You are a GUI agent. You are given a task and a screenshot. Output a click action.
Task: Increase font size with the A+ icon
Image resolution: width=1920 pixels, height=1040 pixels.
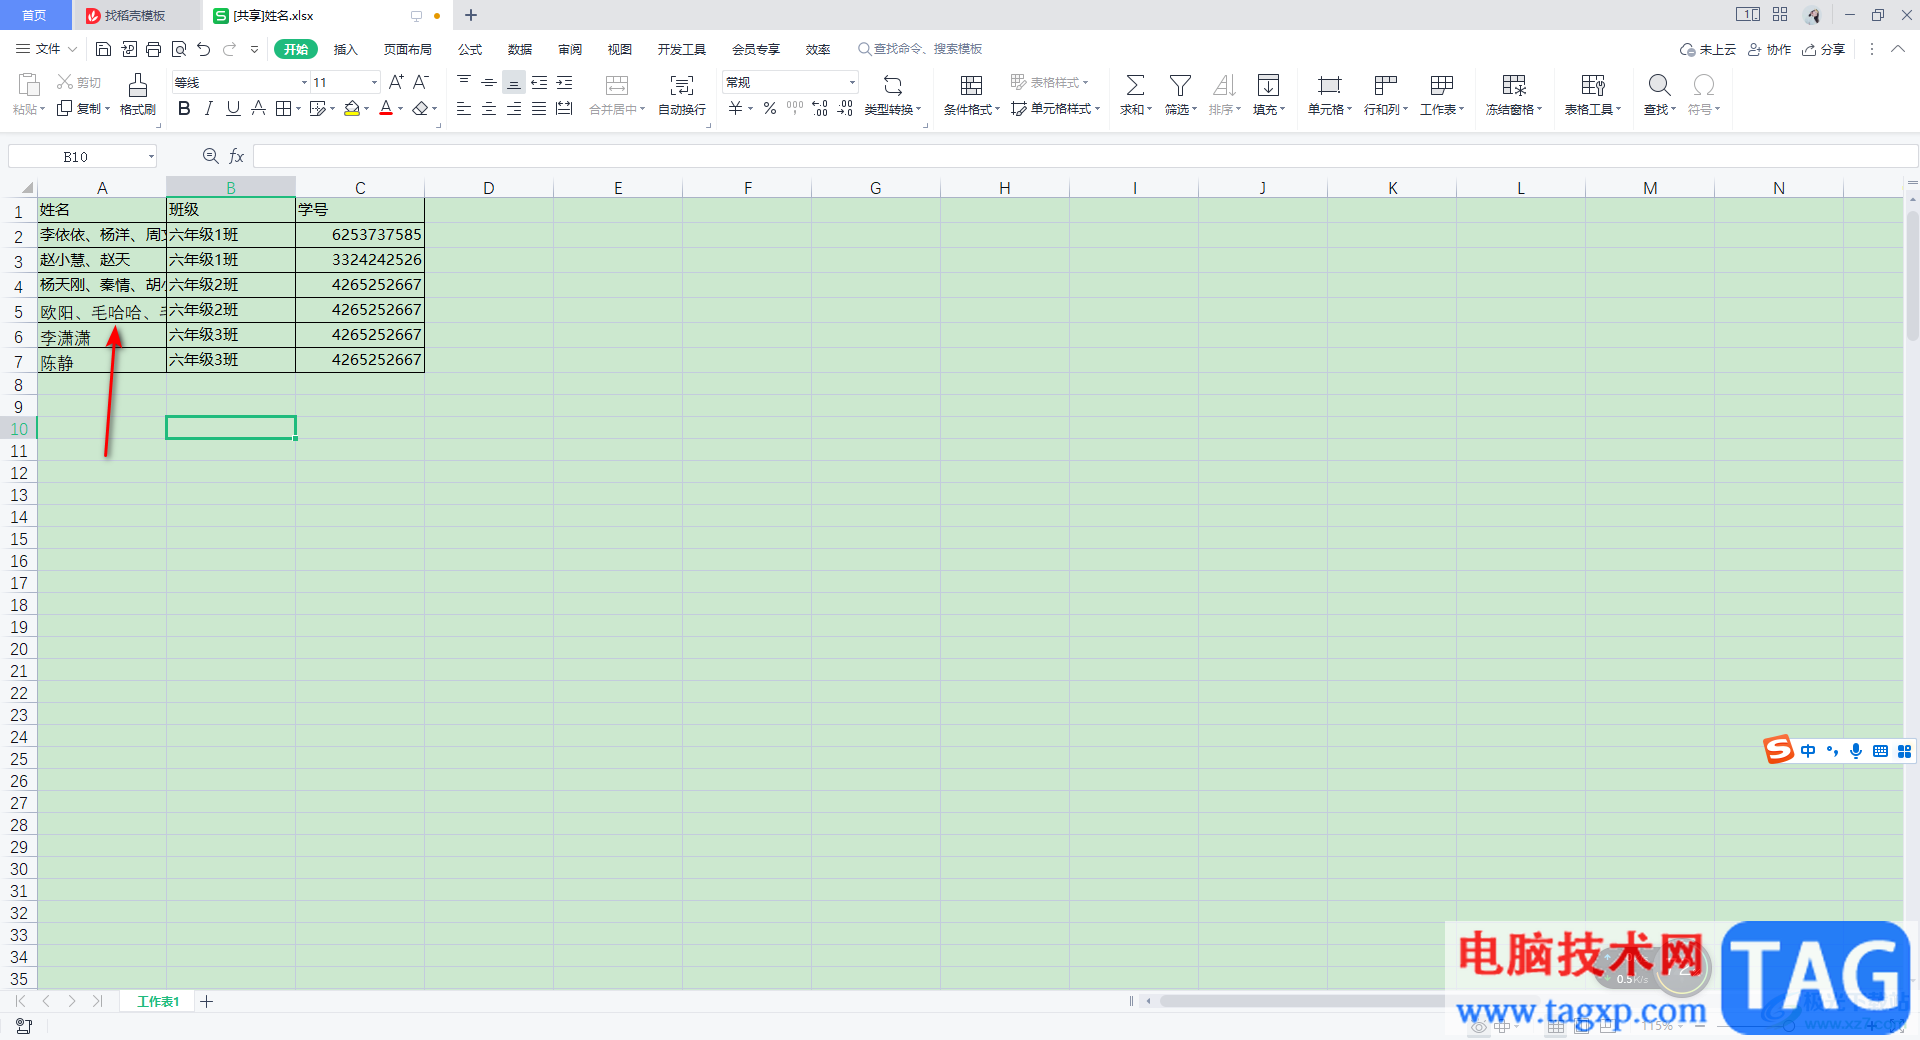click(x=396, y=82)
